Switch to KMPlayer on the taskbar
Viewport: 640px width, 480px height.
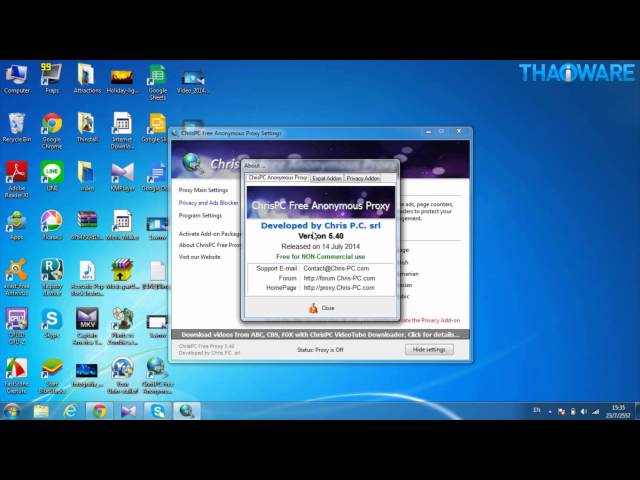(x=128, y=411)
